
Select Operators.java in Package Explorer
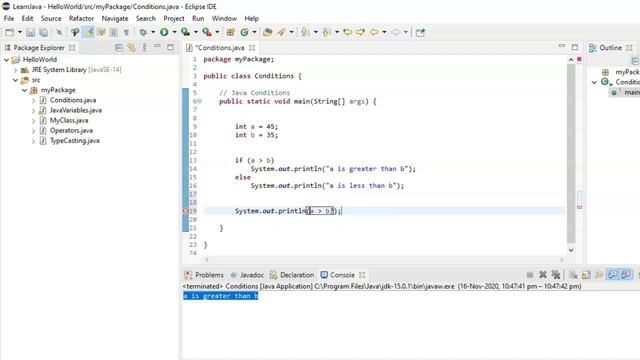[71, 131]
